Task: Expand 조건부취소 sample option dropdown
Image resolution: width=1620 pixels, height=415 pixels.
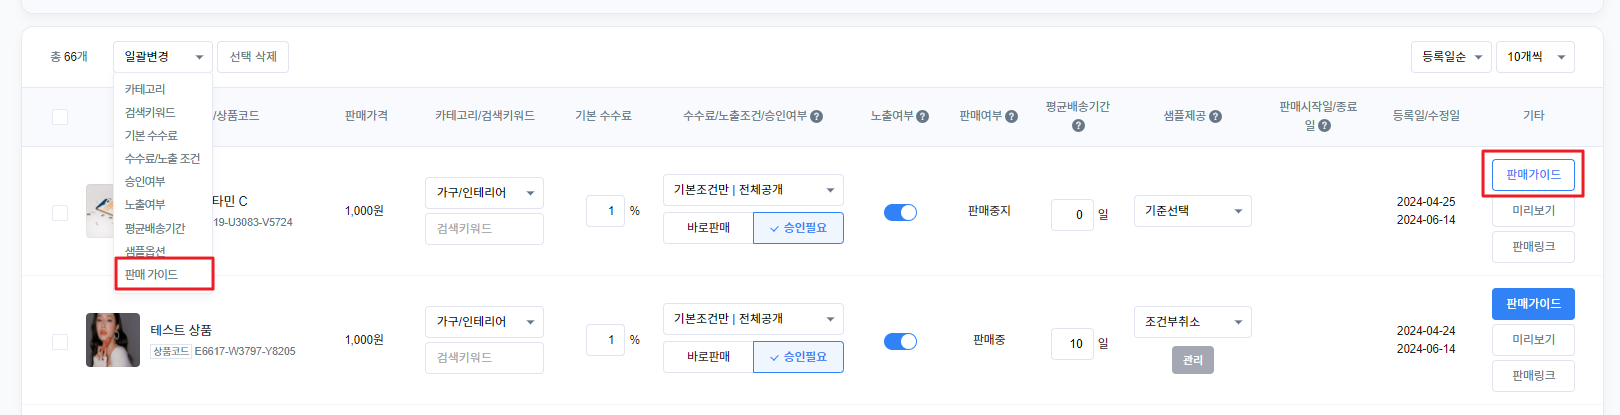Action: pyautogui.click(x=1192, y=322)
